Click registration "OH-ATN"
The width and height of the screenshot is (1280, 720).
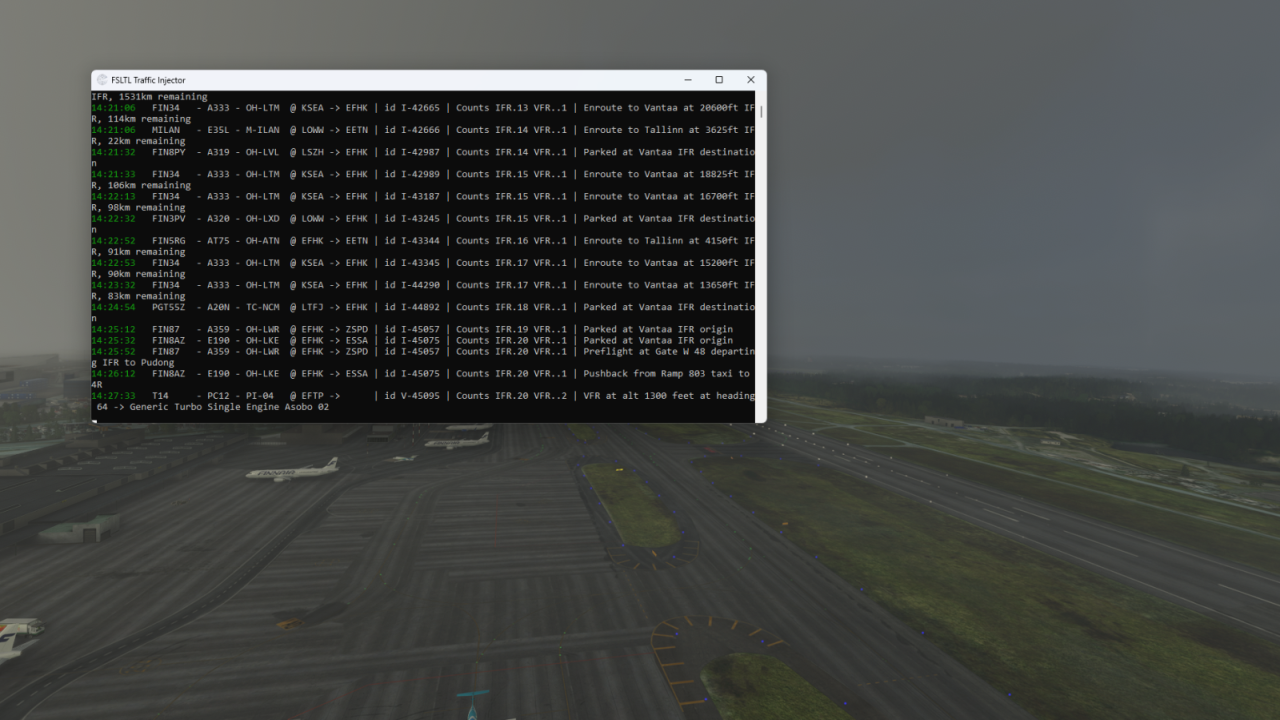pos(263,241)
